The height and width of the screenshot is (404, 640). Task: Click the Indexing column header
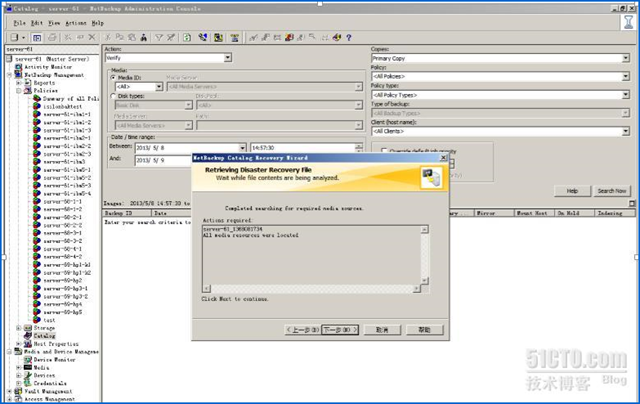(615, 213)
